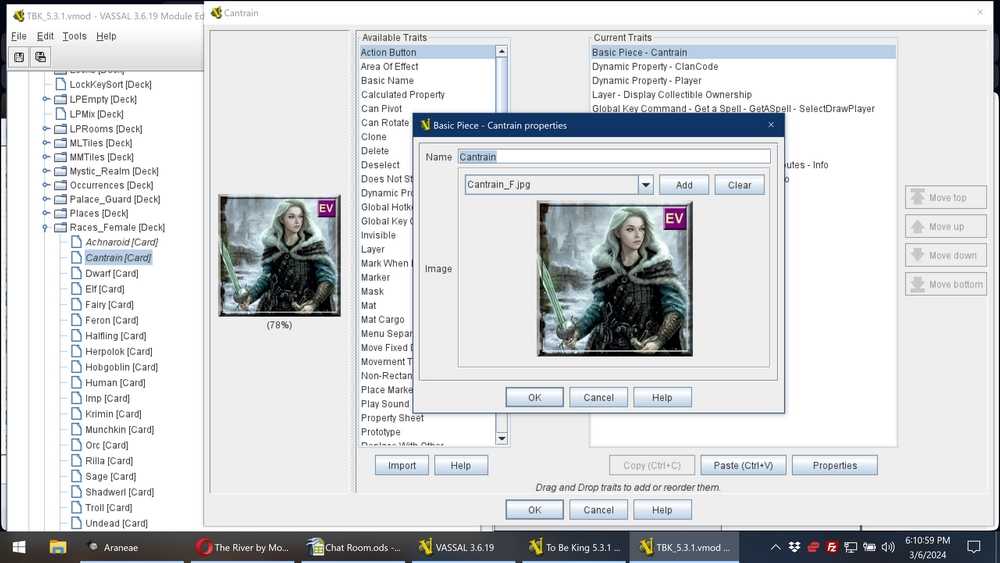
Task: Open the Help menu
Action: point(107,36)
